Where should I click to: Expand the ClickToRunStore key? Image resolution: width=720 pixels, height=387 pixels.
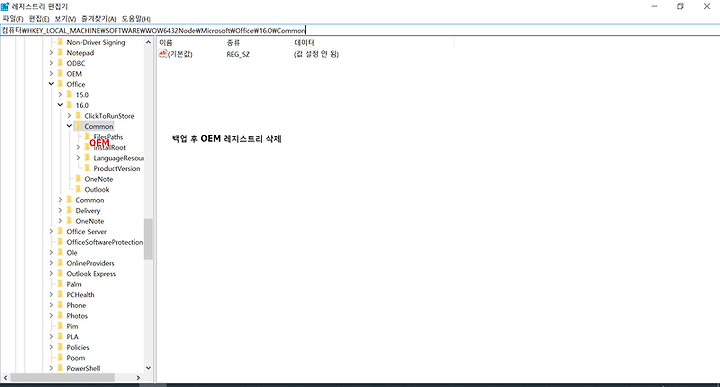click(69, 116)
